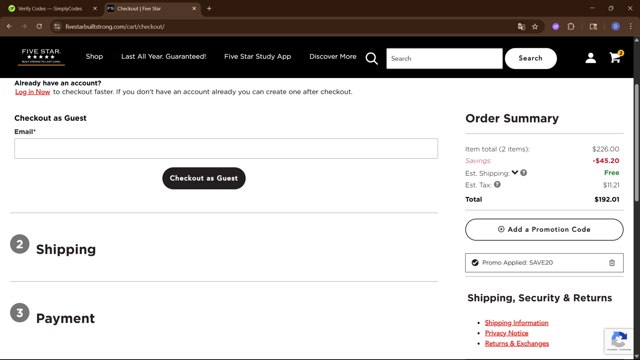Click the translate page icon
640x360 pixels.
521,27
